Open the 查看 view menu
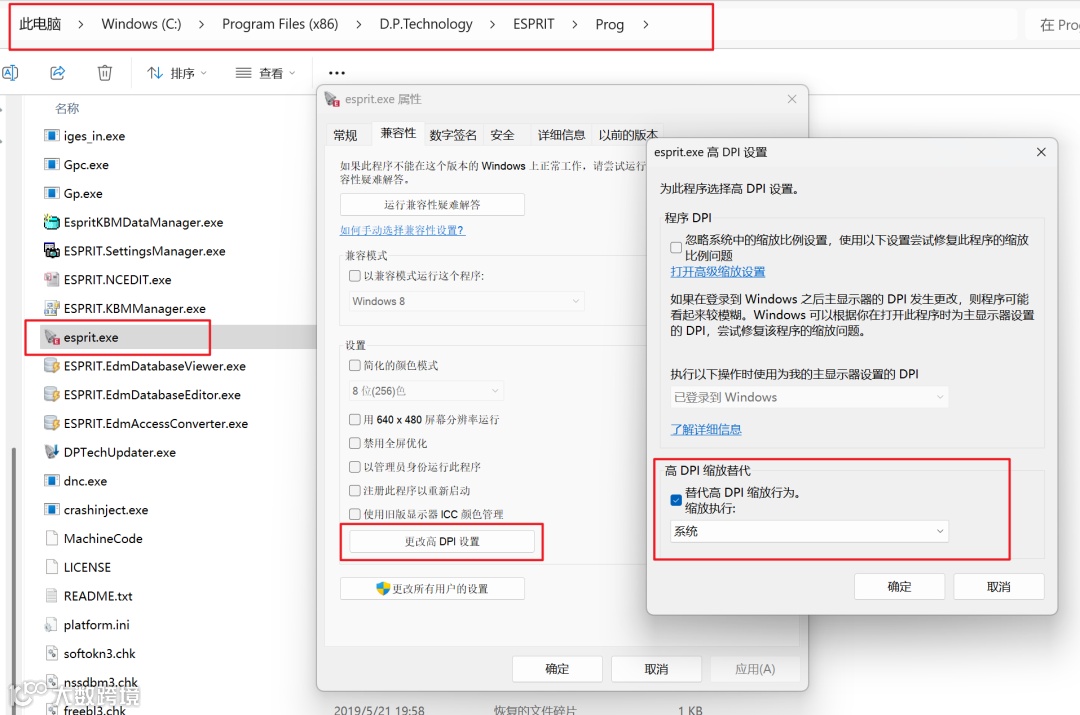 click(265, 73)
